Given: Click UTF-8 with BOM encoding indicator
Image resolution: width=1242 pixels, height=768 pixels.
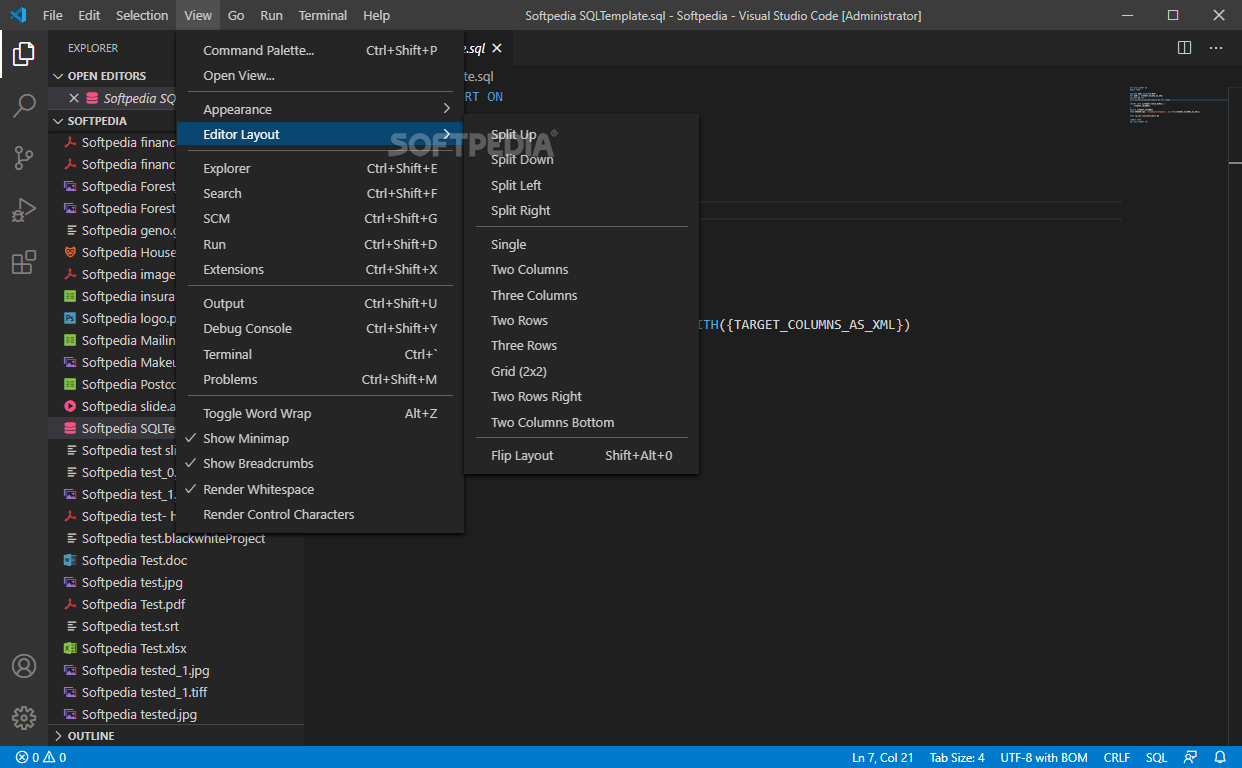Looking at the screenshot, I should 1043,757.
